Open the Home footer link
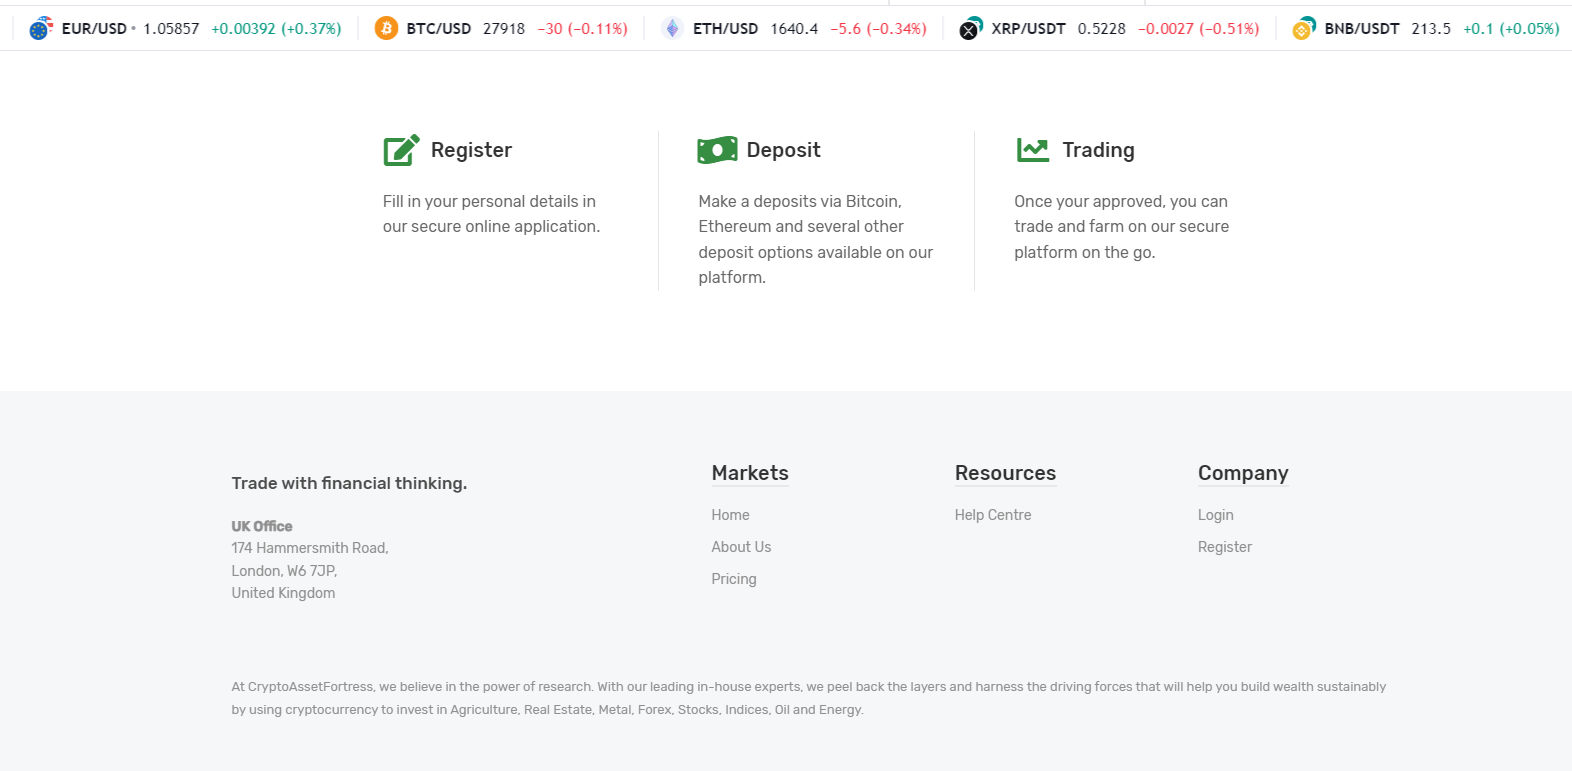This screenshot has height=771, width=1572. [x=730, y=515]
